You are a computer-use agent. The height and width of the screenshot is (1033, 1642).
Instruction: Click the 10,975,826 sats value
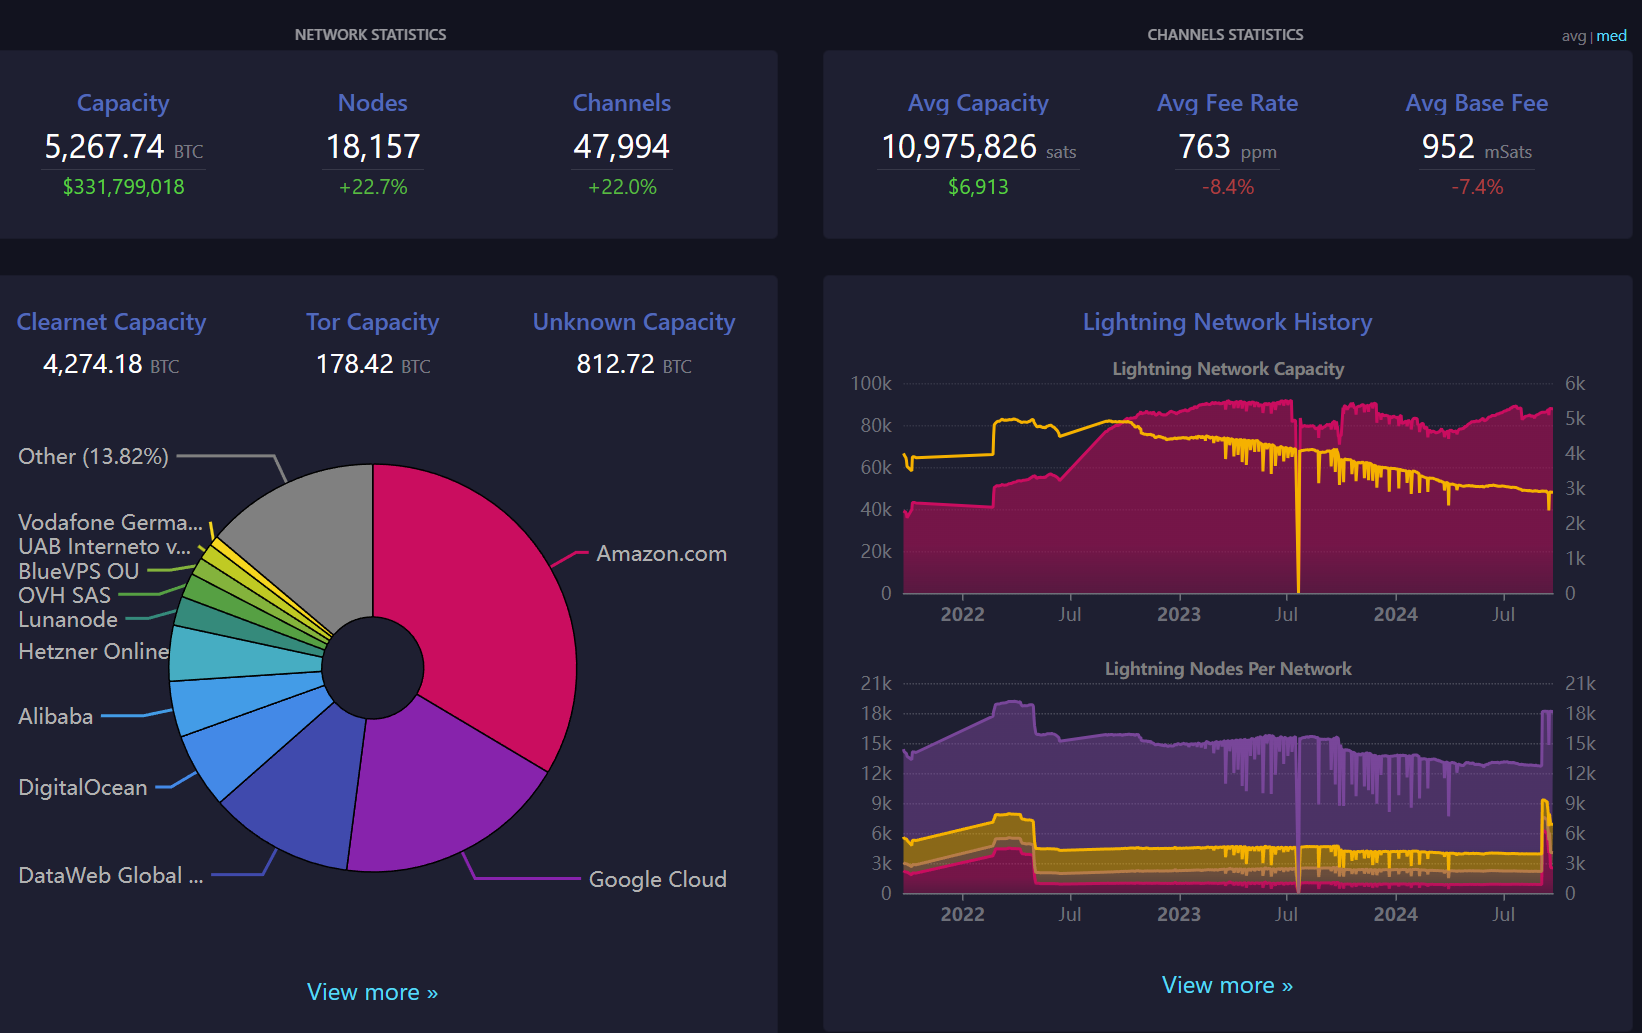click(x=978, y=148)
